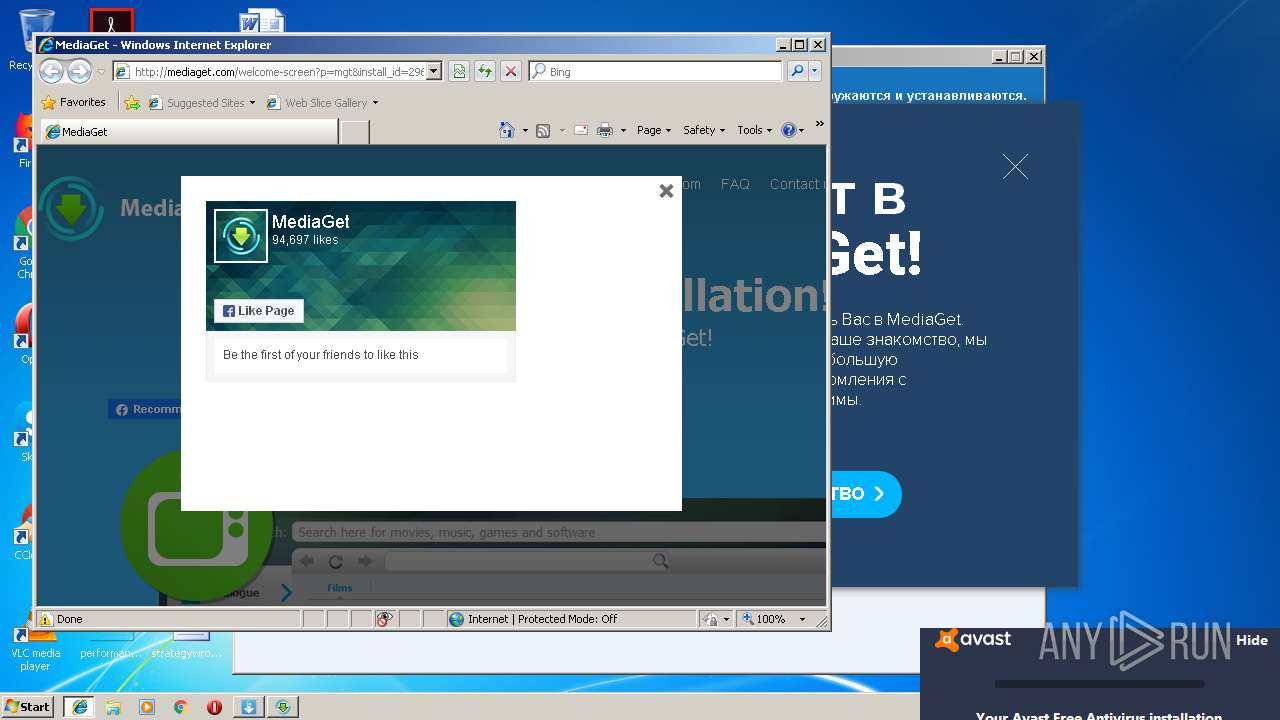Go back with the IE Back arrow
The image size is (1280, 720).
[52, 71]
